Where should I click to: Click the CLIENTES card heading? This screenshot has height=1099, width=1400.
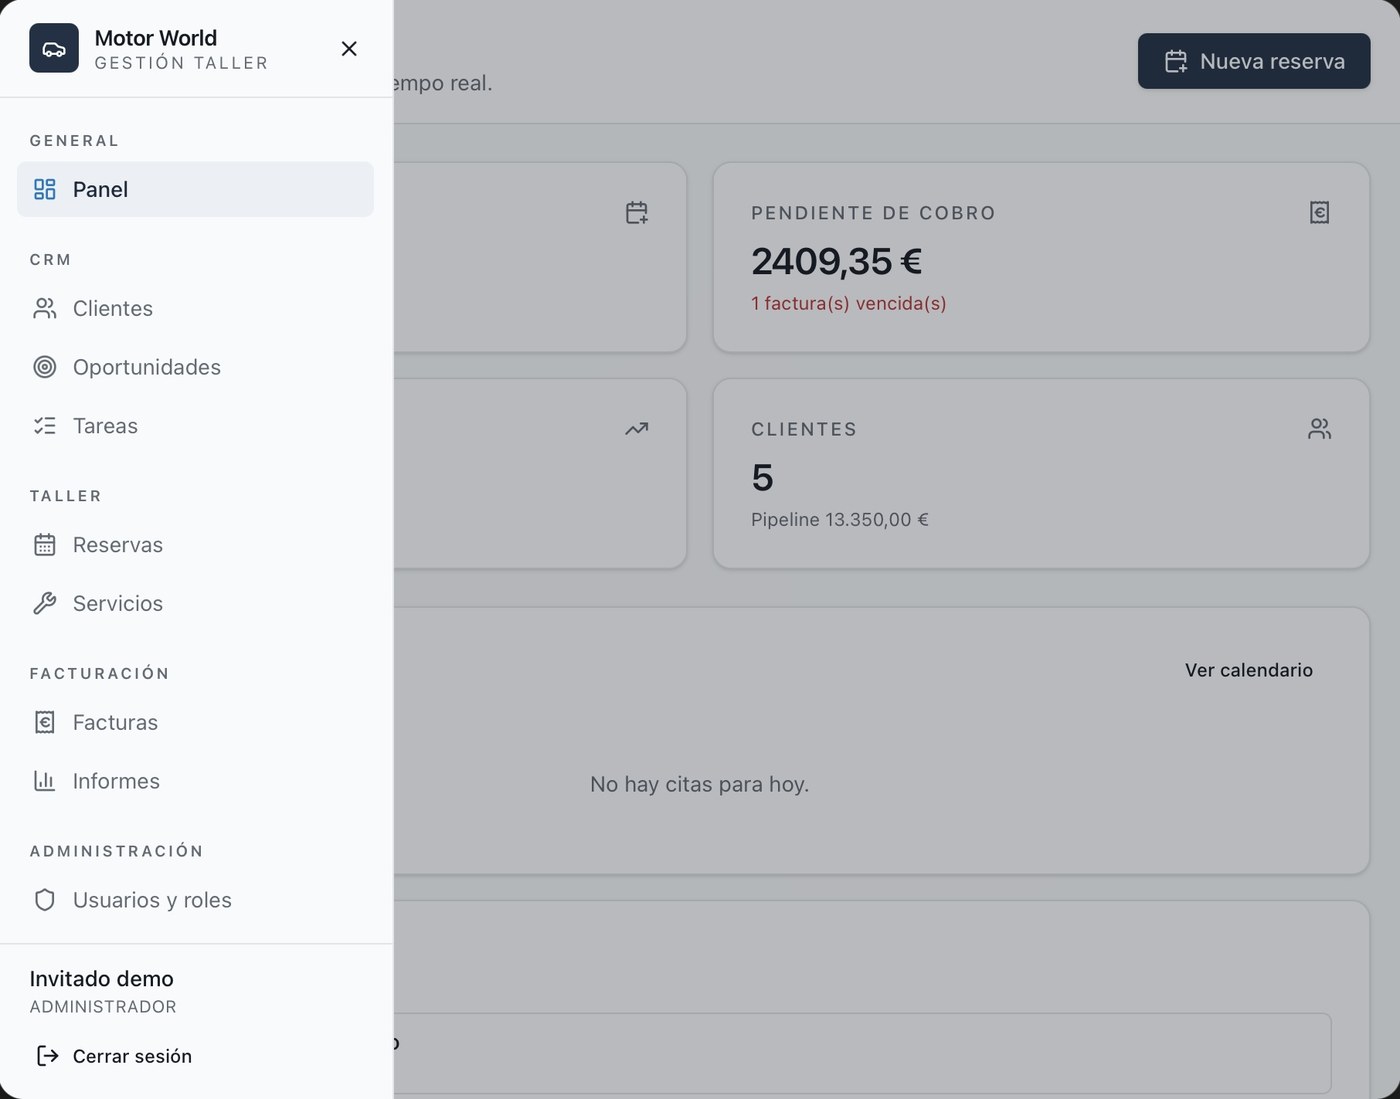[804, 429]
